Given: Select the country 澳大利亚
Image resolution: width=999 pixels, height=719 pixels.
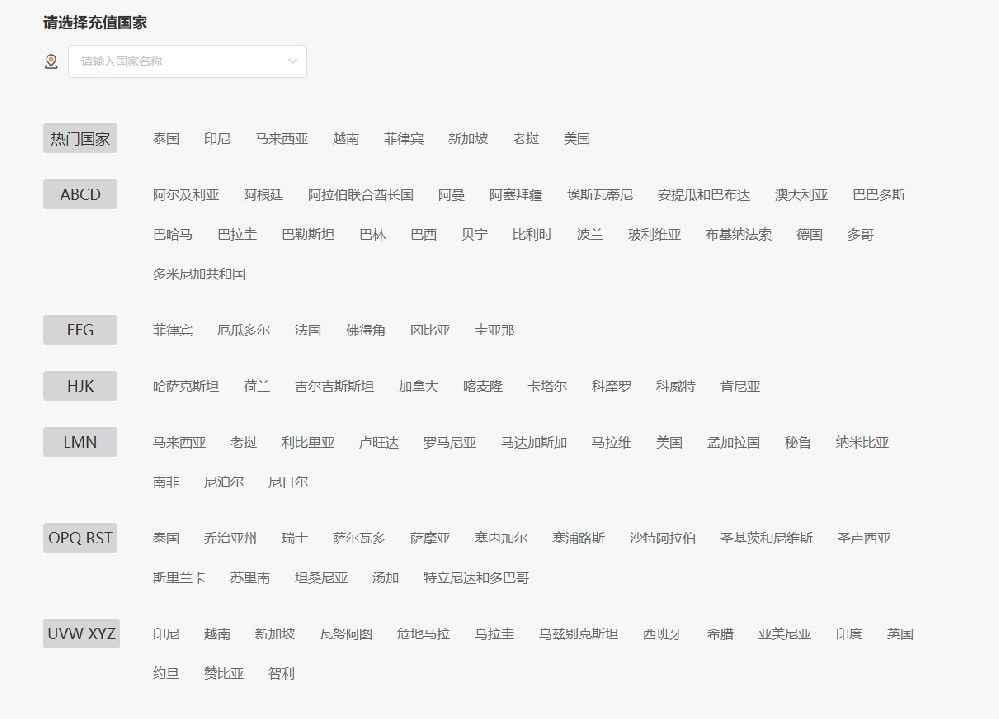Looking at the screenshot, I should 801,195.
